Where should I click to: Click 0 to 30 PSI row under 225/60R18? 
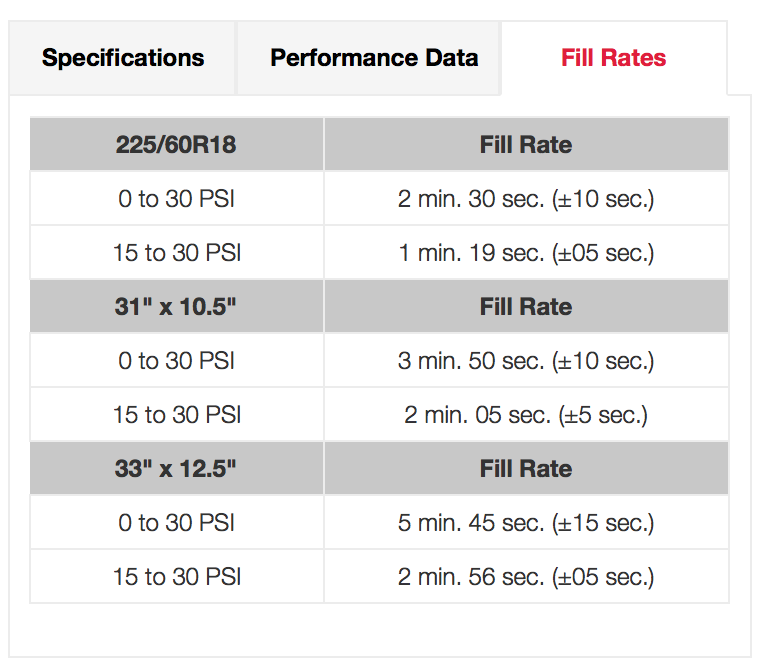tap(177, 199)
